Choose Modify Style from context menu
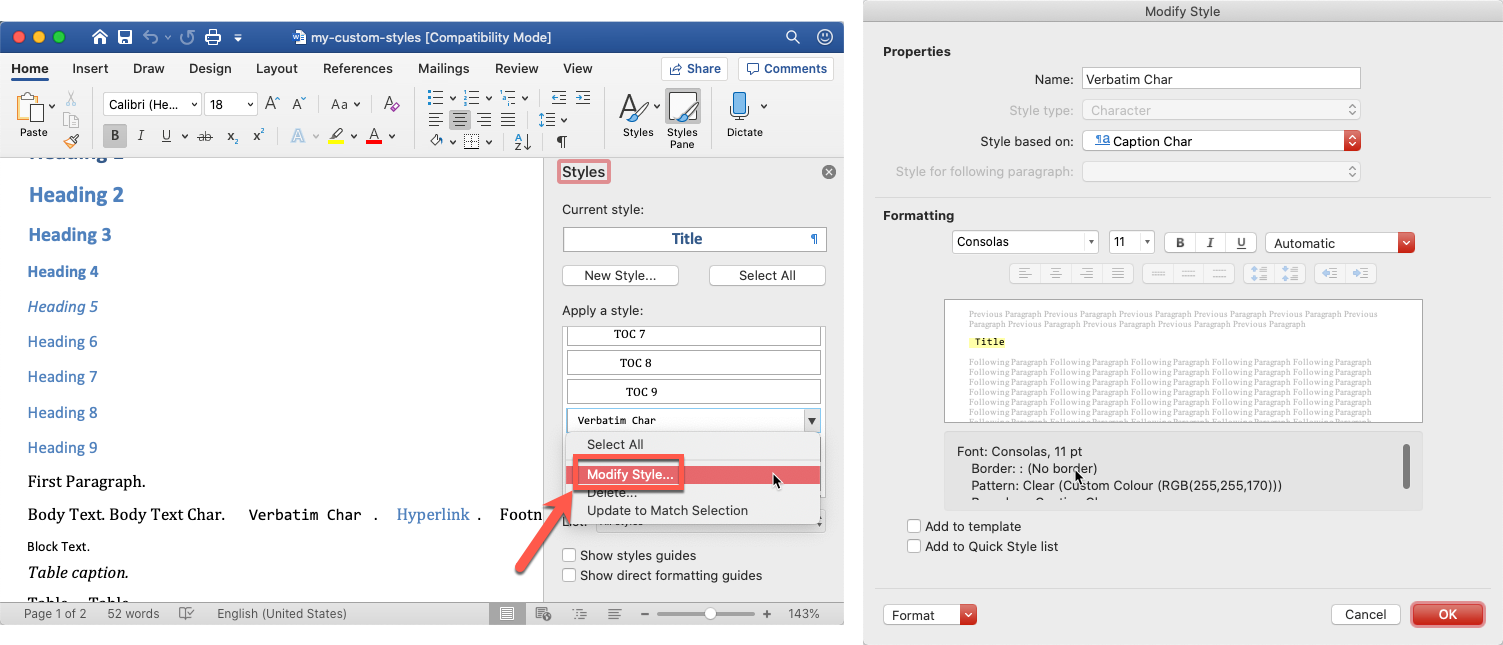Screen dimensions: 1503x645 click(x=630, y=475)
